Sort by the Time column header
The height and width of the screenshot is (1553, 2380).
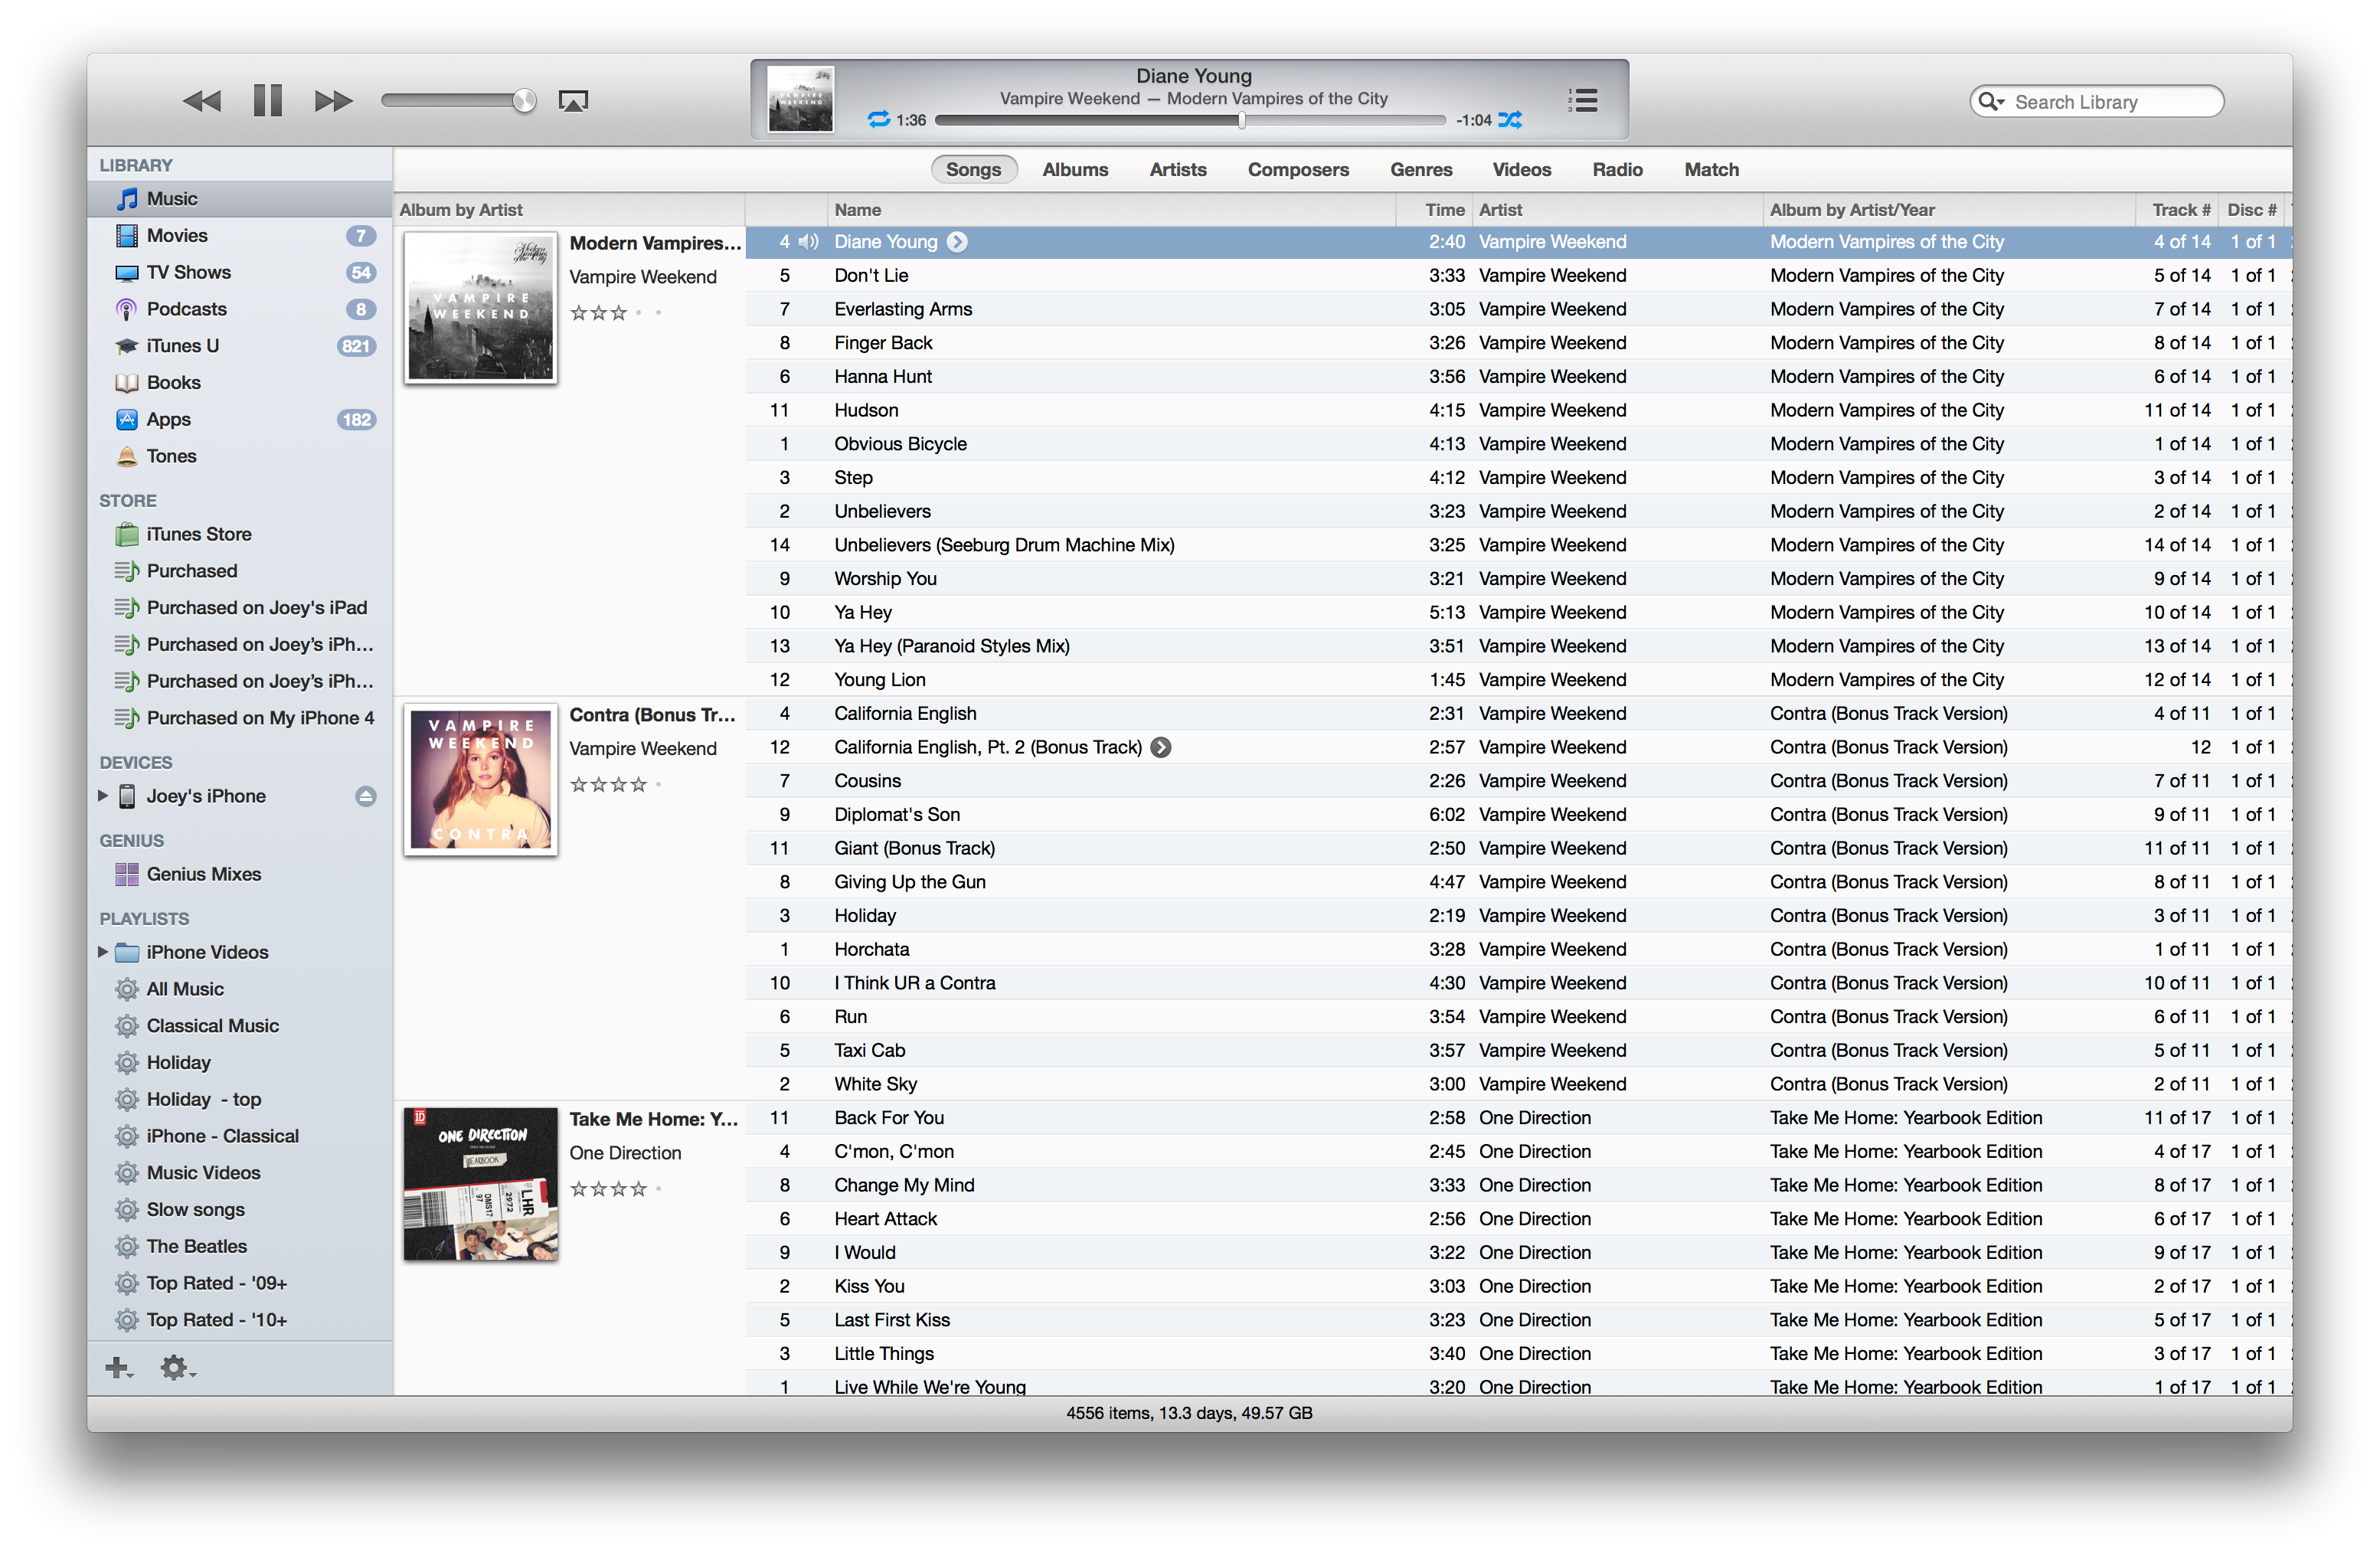coord(1435,210)
